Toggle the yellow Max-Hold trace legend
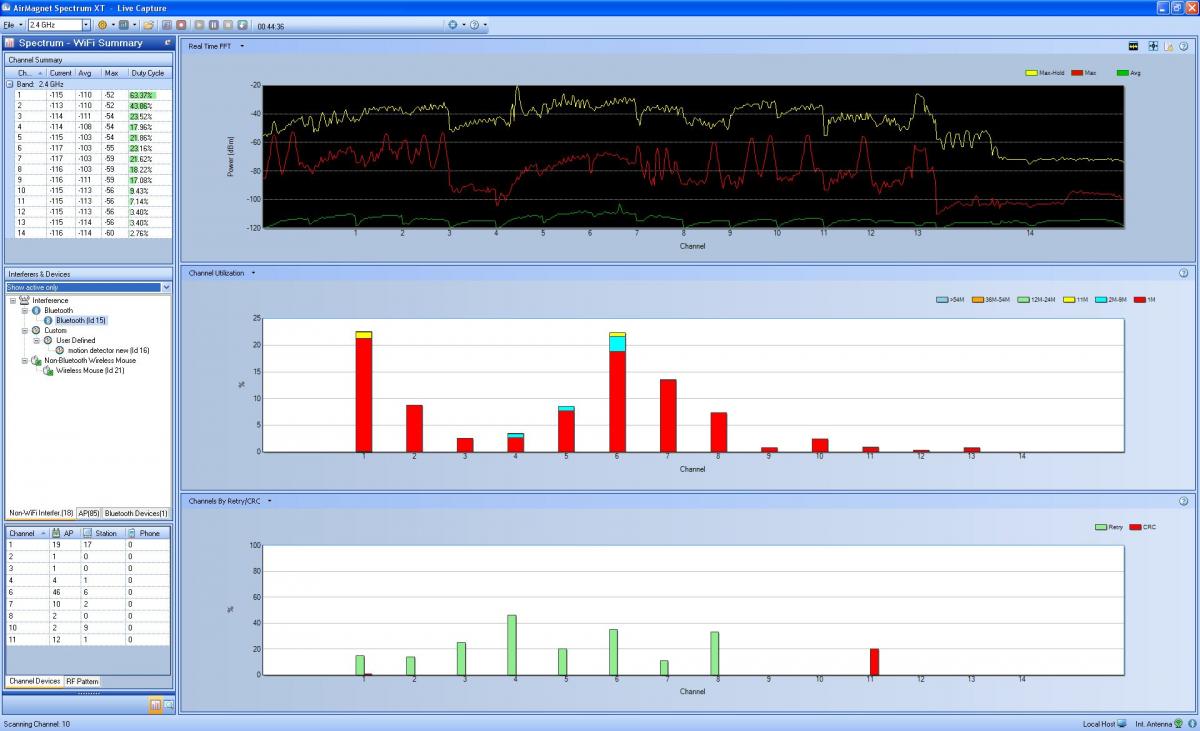Screen dimensions: 1200x731 pos(1031,73)
